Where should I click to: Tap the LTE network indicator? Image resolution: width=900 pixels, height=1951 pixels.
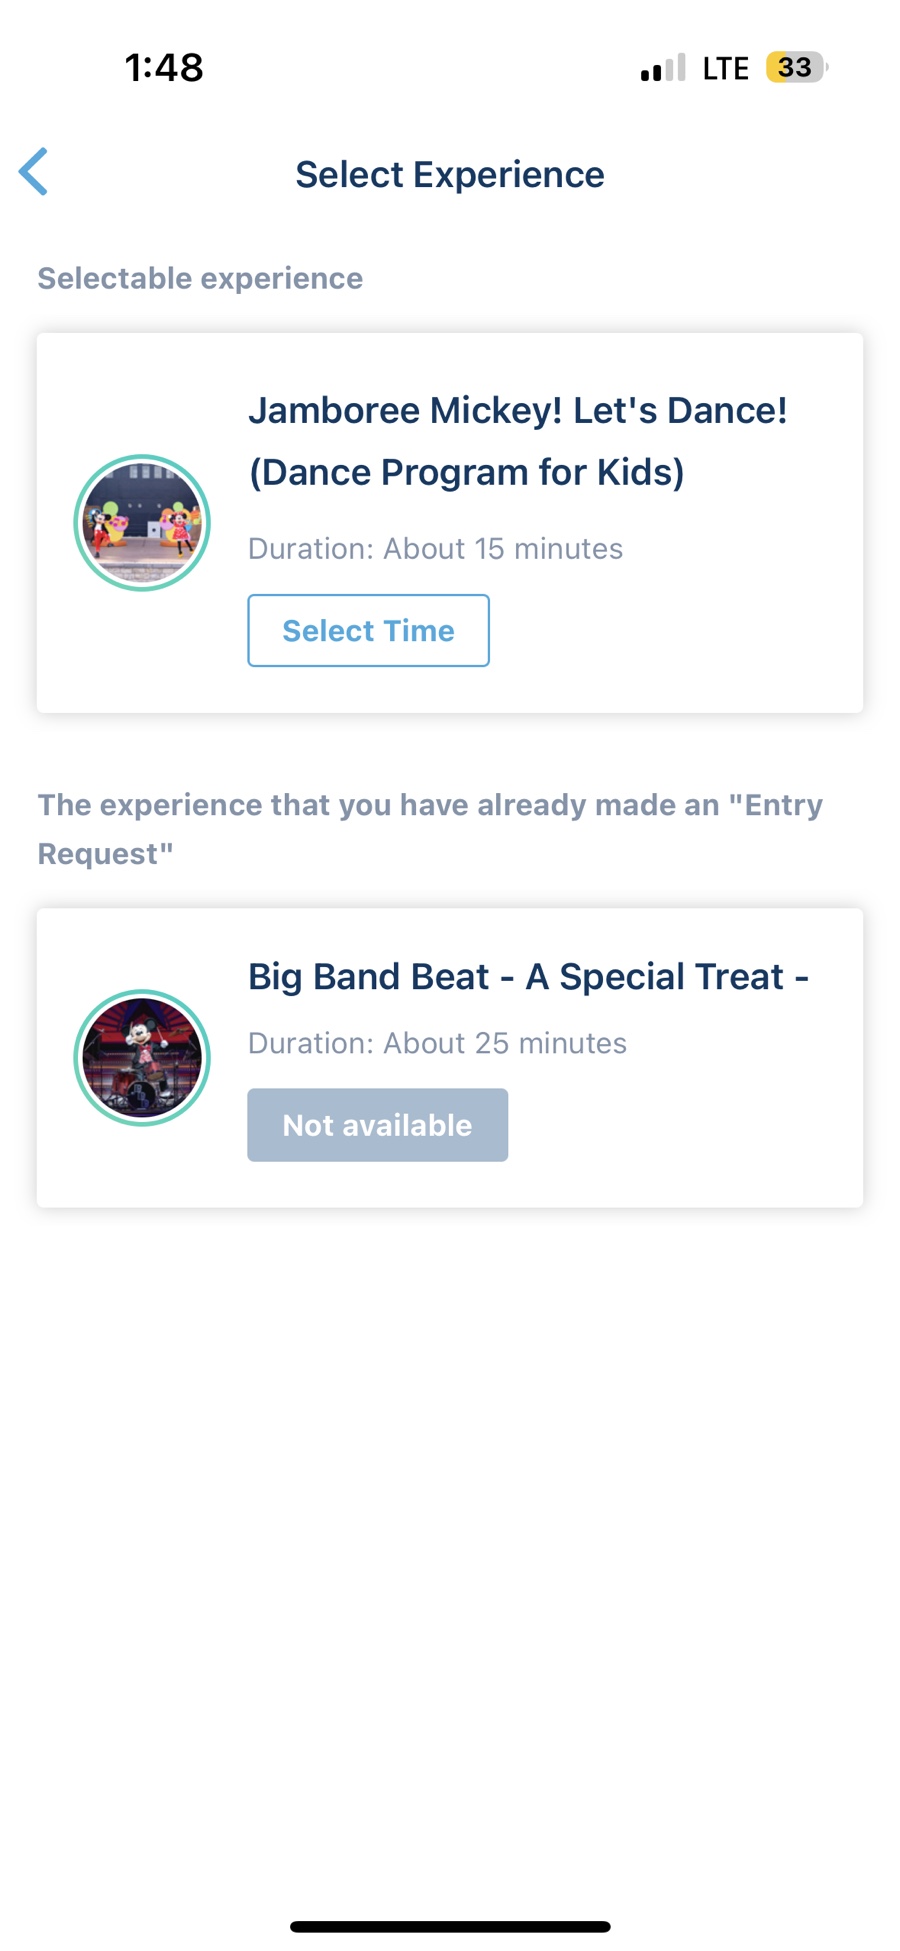tap(725, 68)
